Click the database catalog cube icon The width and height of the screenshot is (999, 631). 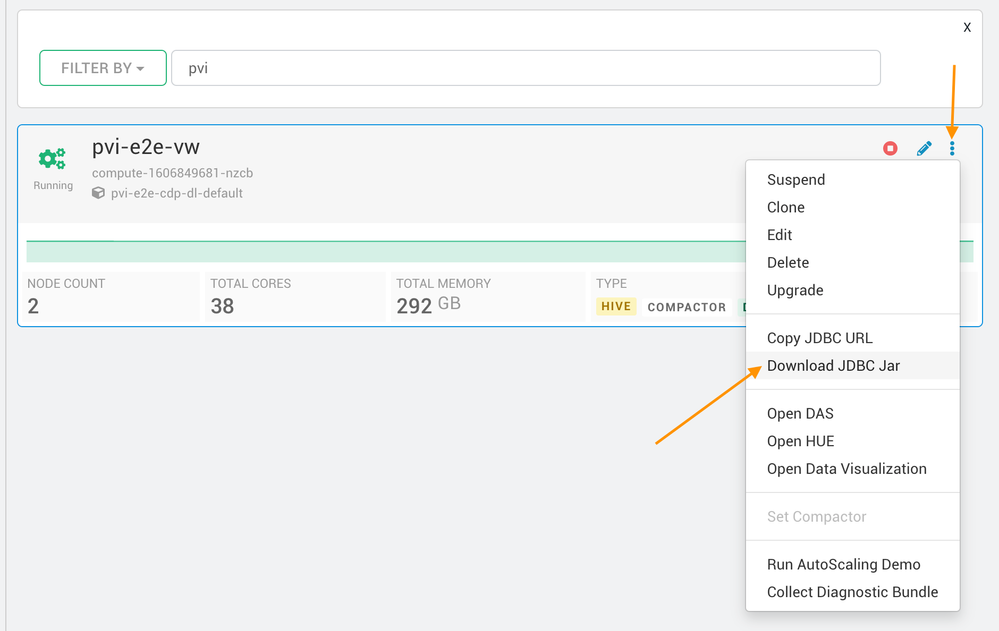pyautogui.click(x=98, y=193)
